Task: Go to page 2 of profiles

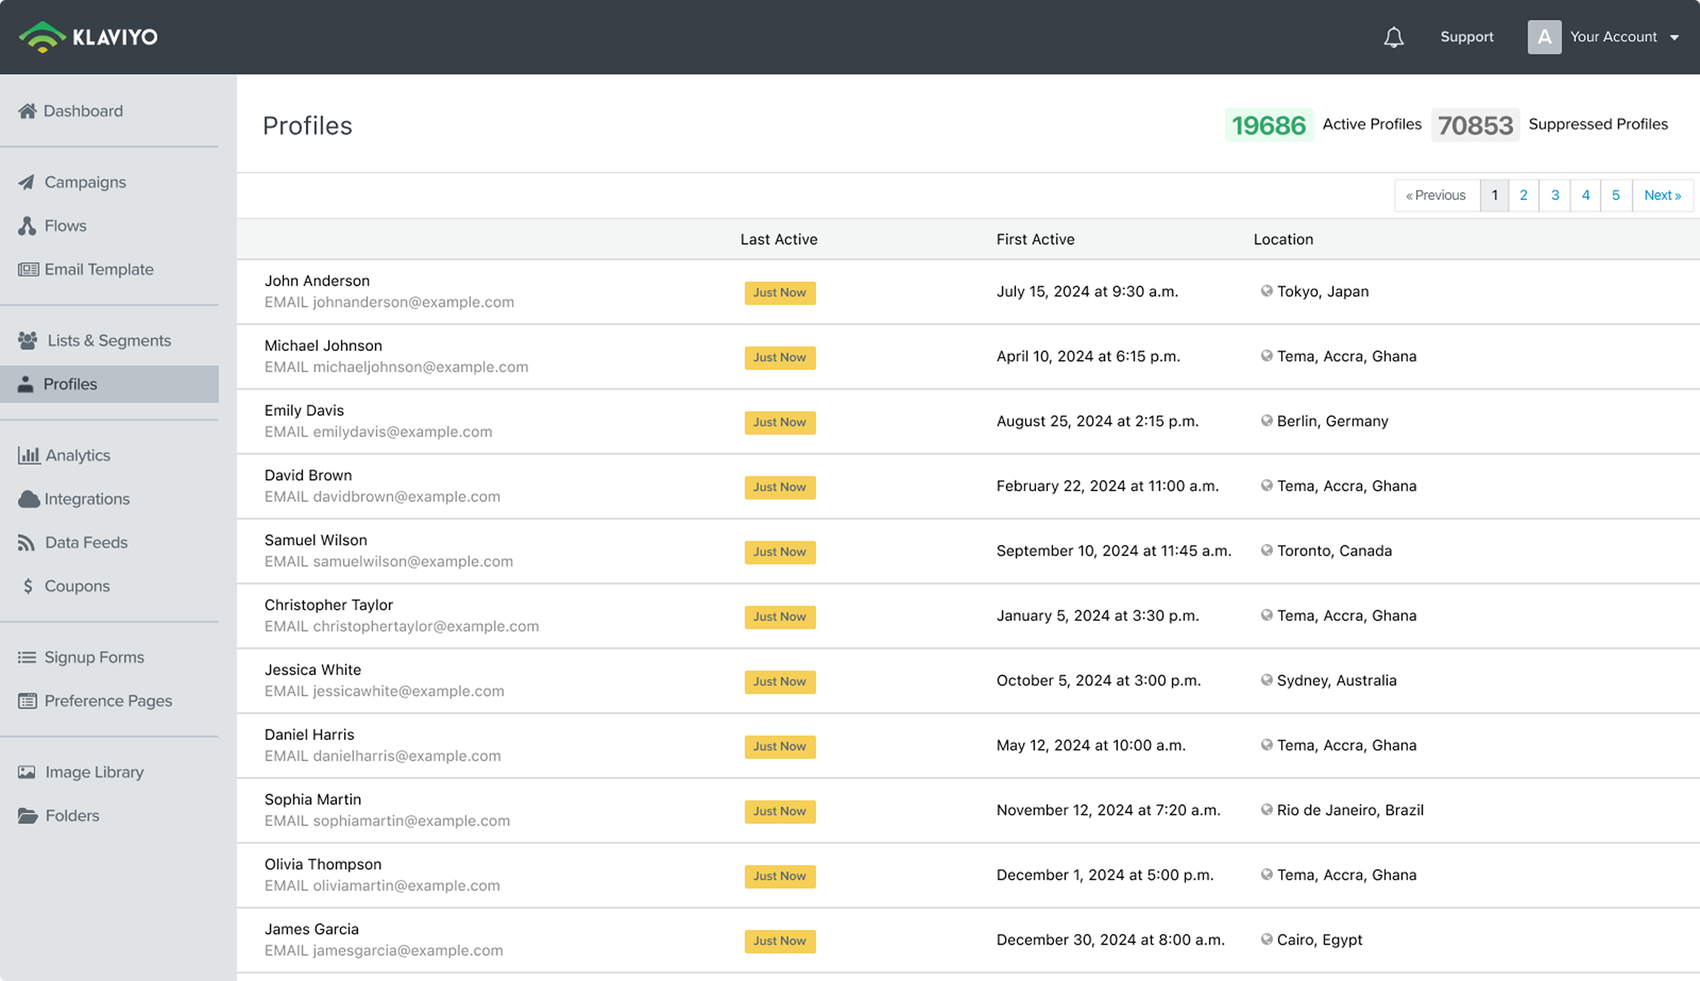Action: pyautogui.click(x=1523, y=195)
